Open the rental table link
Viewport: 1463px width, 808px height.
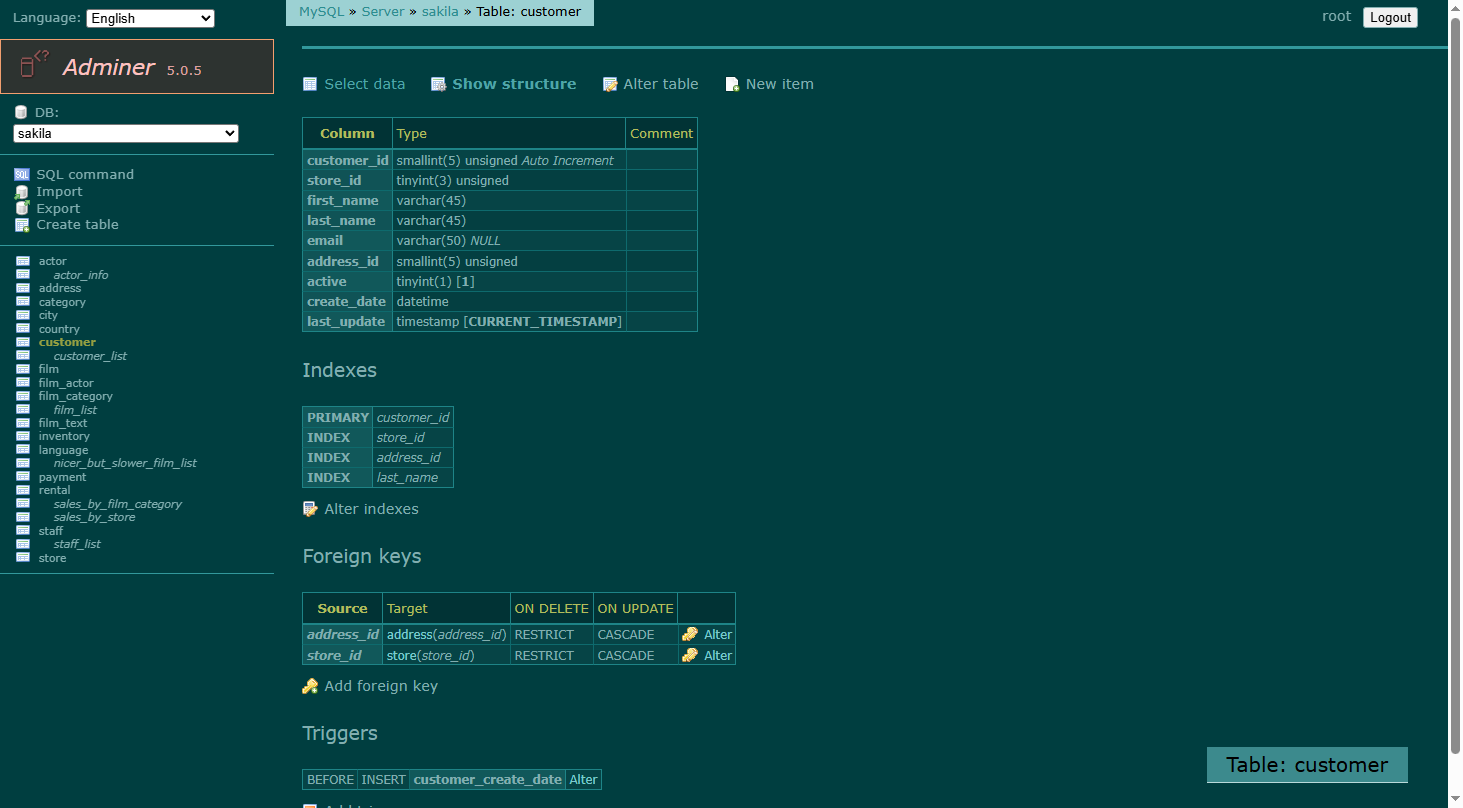pos(54,490)
